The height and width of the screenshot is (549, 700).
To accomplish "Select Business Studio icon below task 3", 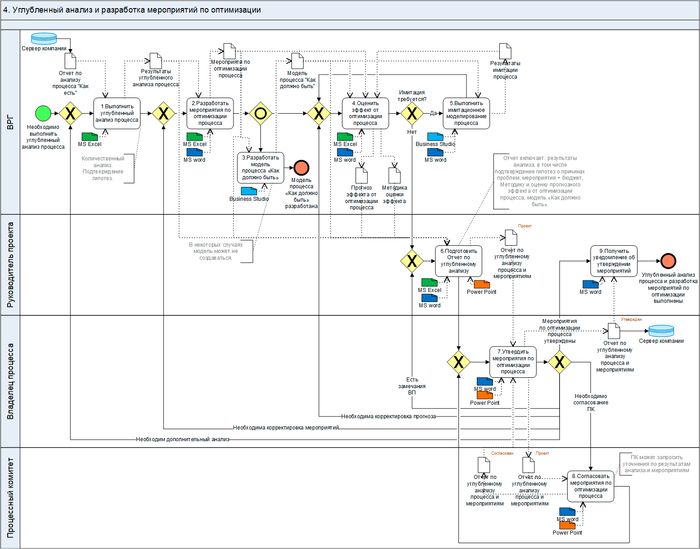I will pos(248,188).
